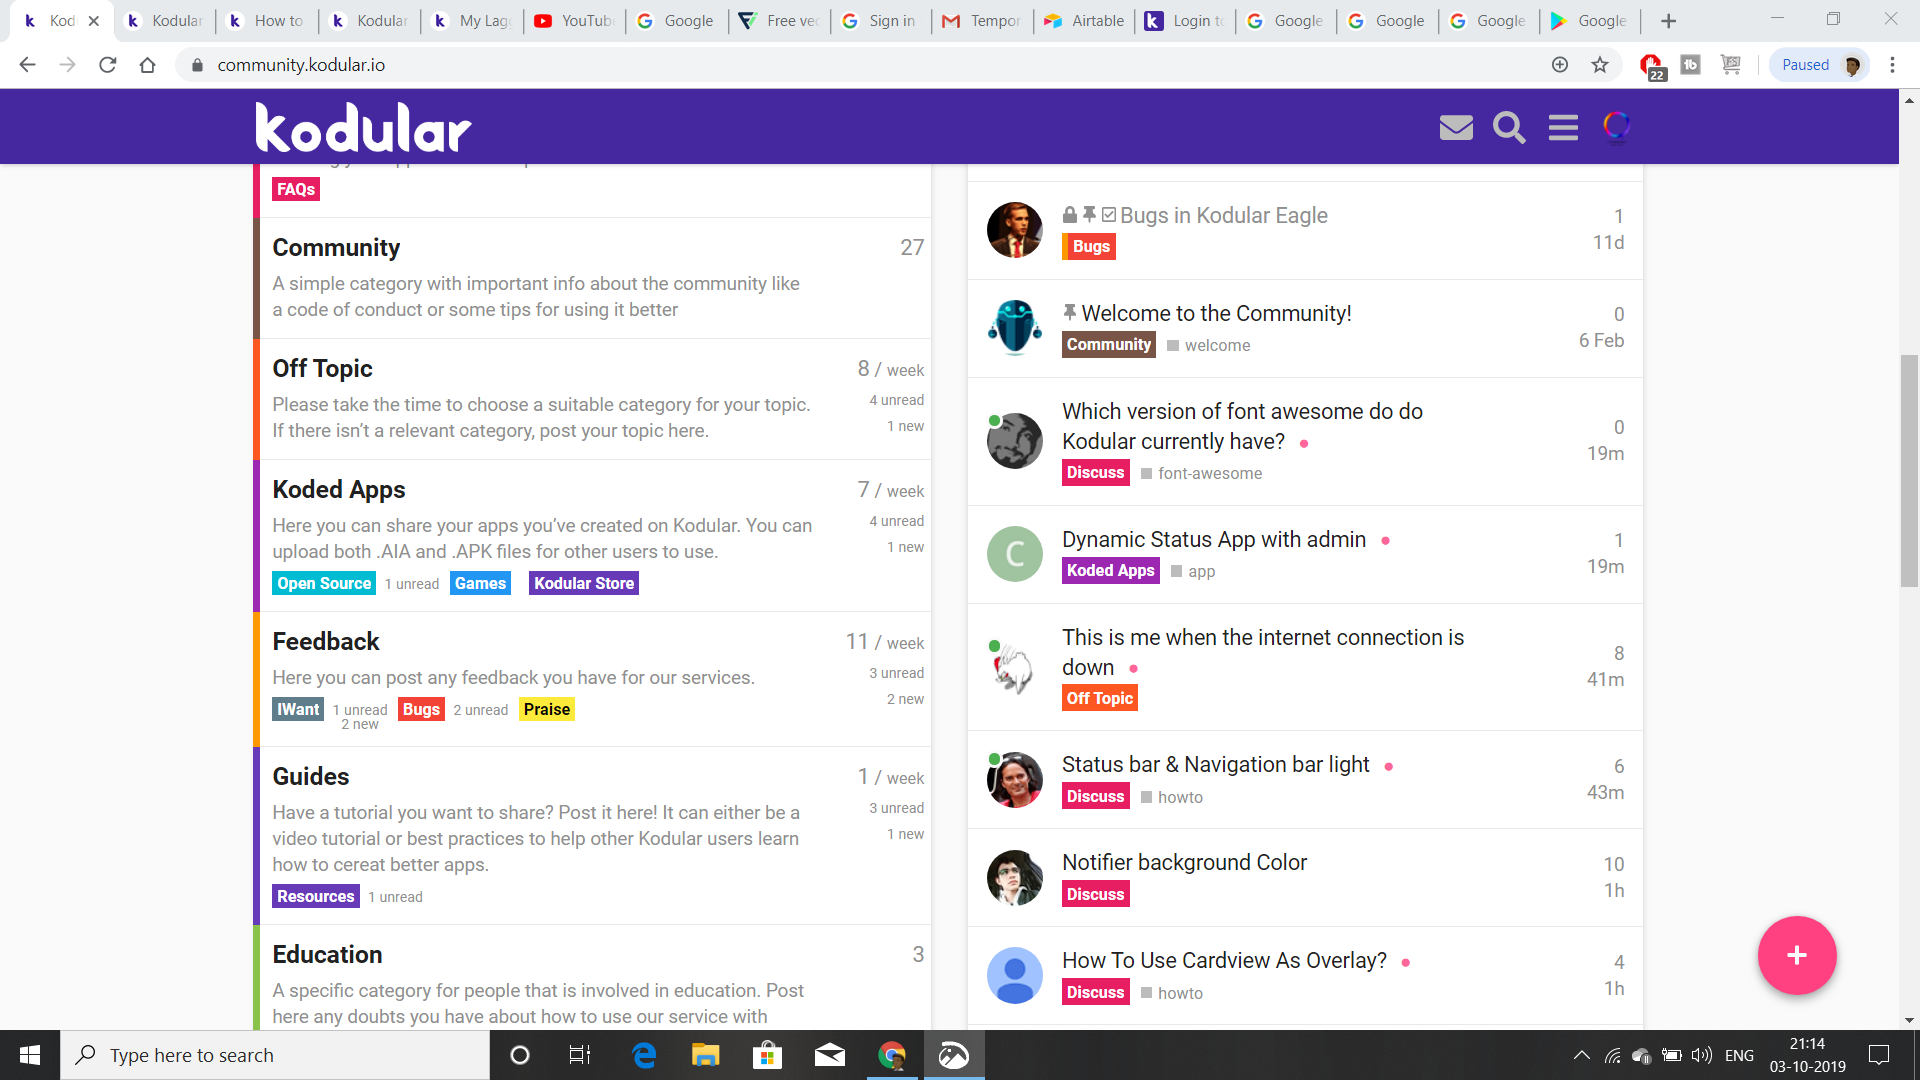Select the Open Source subcategory tag

click(324, 583)
